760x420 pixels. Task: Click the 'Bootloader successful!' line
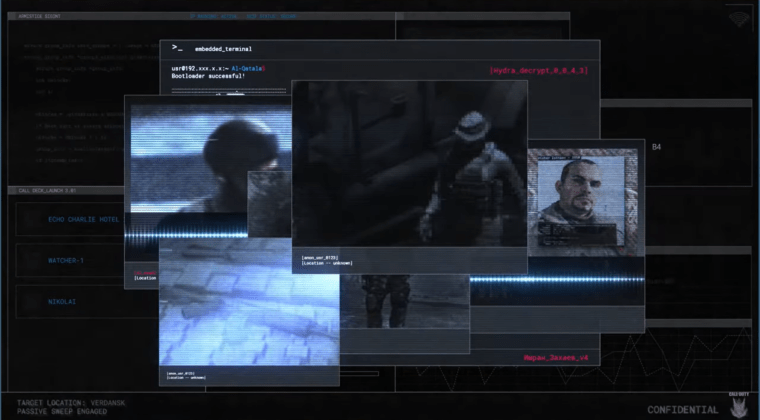coord(208,77)
